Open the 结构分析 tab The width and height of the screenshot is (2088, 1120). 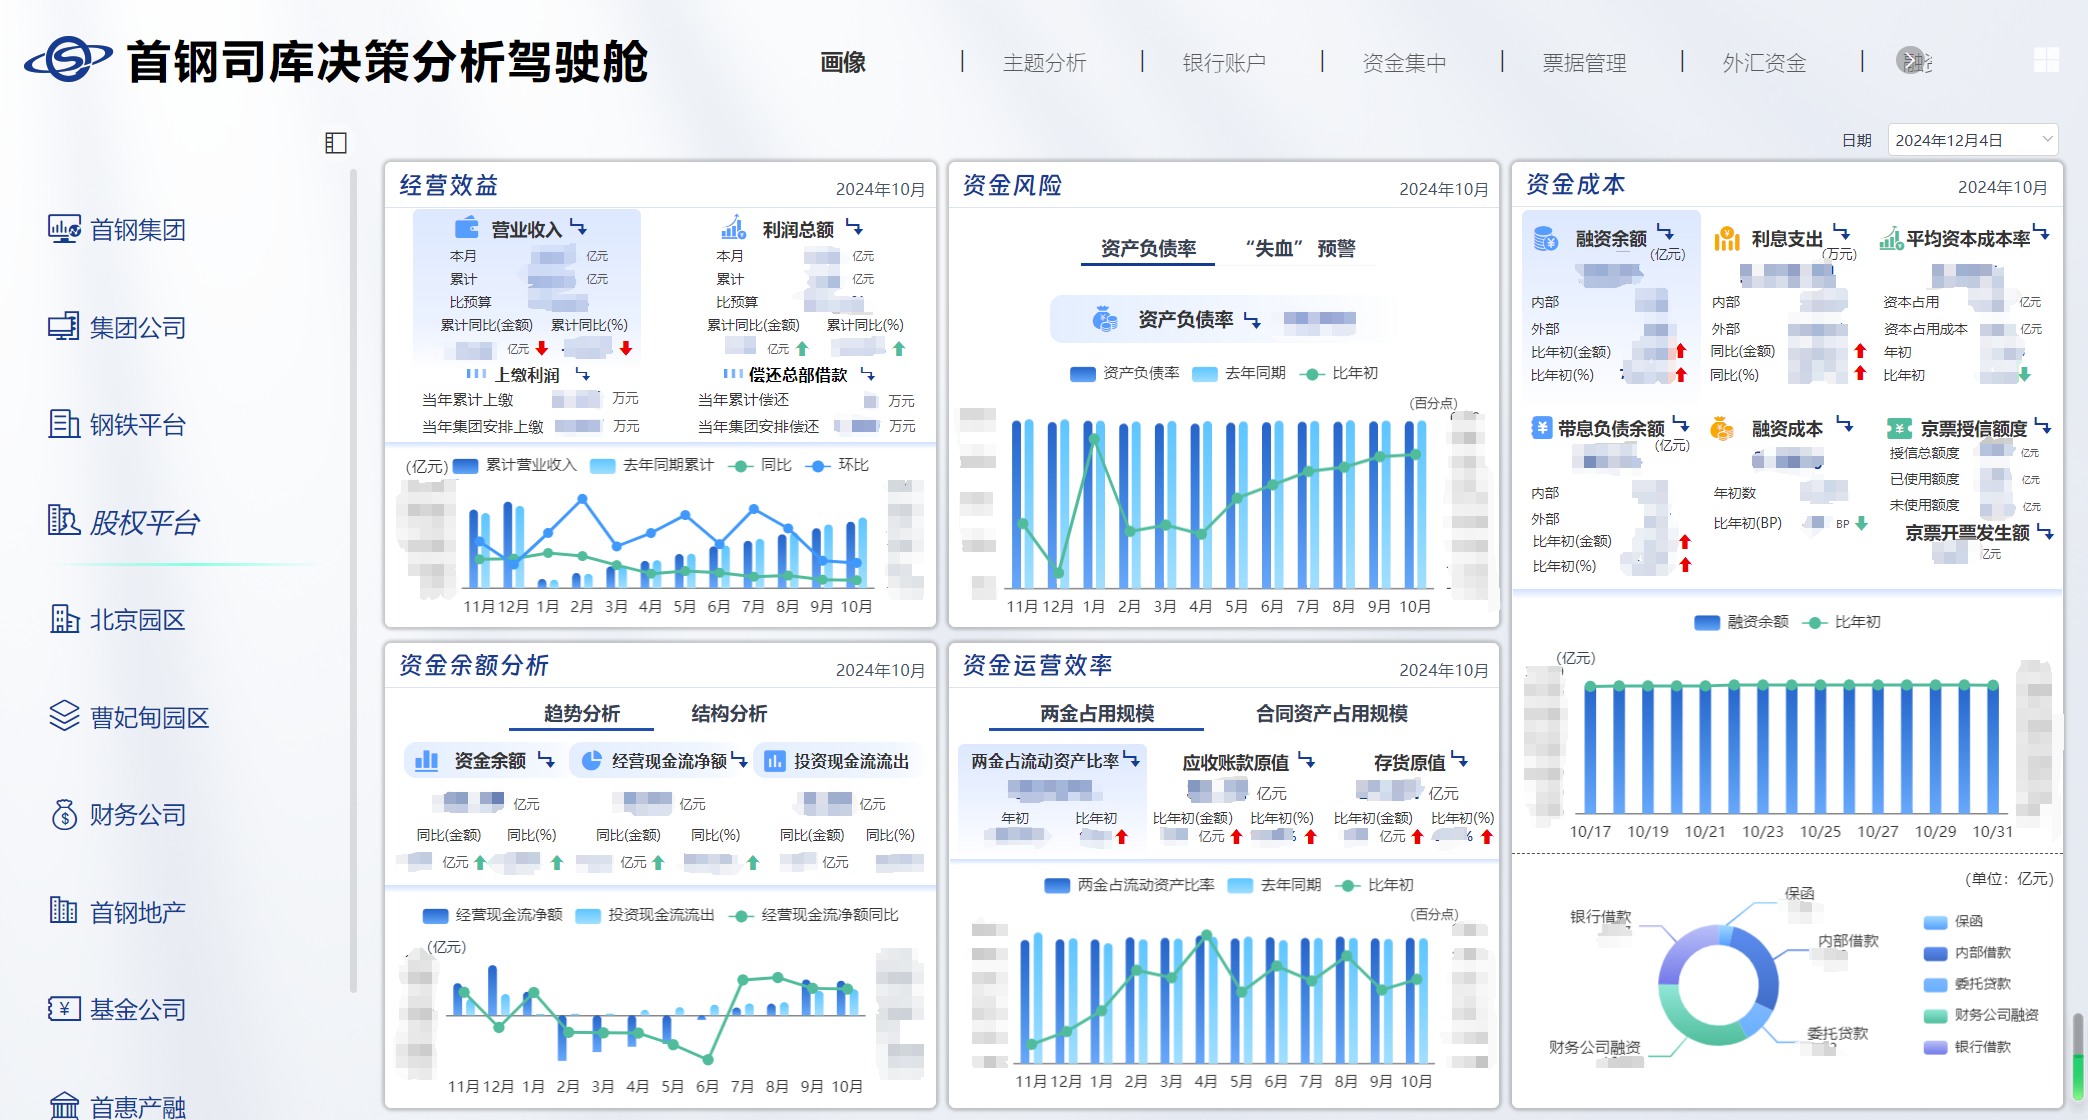[729, 713]
